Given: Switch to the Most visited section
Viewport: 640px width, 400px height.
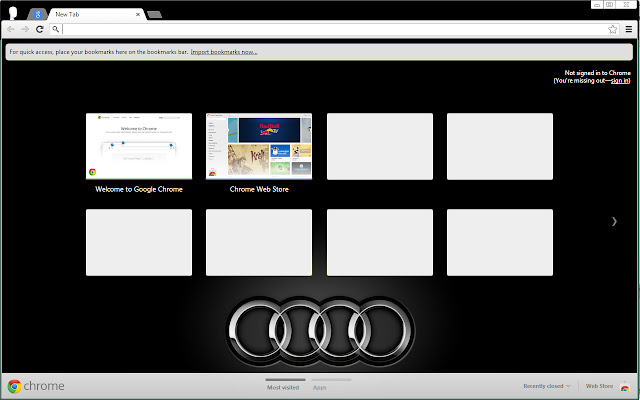Looking at the screenshot, I should coord(283,384).
